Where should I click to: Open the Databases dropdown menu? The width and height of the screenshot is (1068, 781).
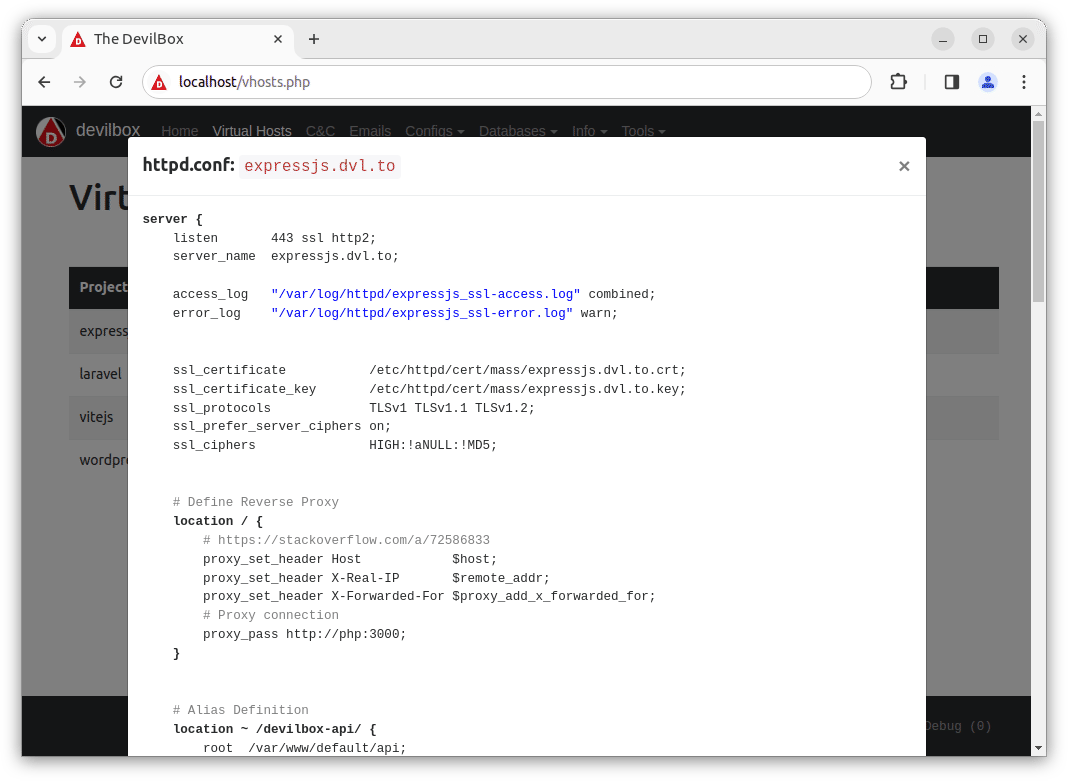tap(518, 131)
